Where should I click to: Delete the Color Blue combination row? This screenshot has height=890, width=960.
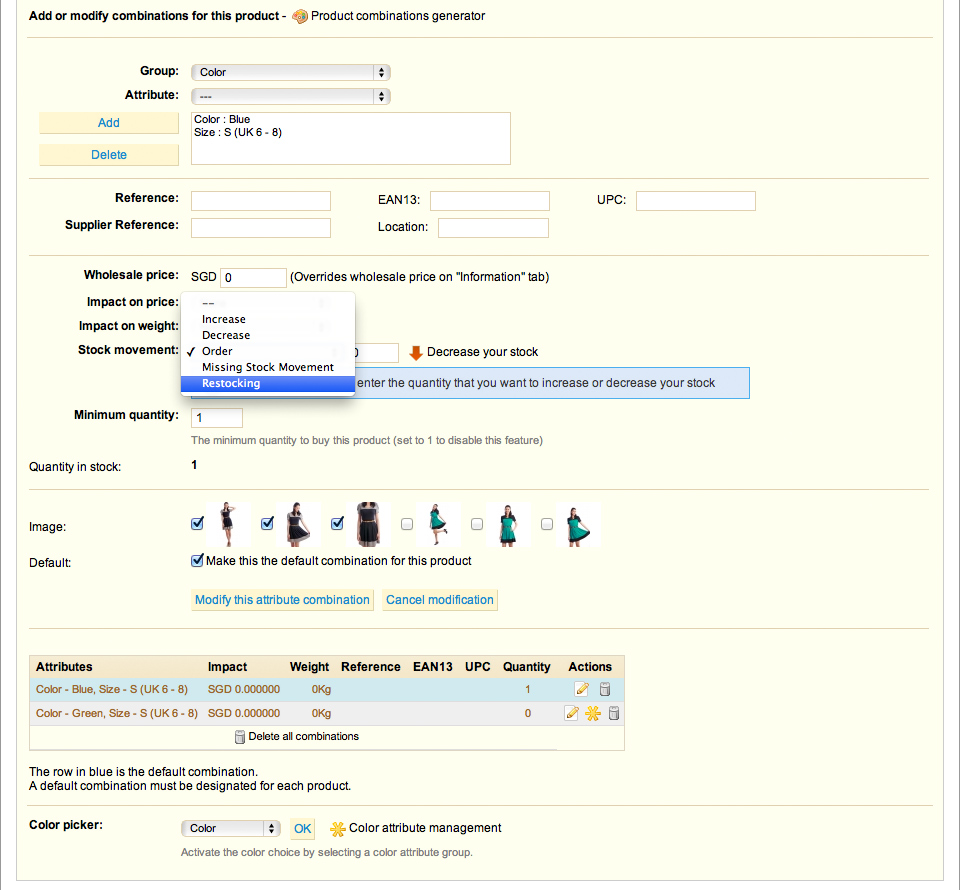(x=604, y=689)
